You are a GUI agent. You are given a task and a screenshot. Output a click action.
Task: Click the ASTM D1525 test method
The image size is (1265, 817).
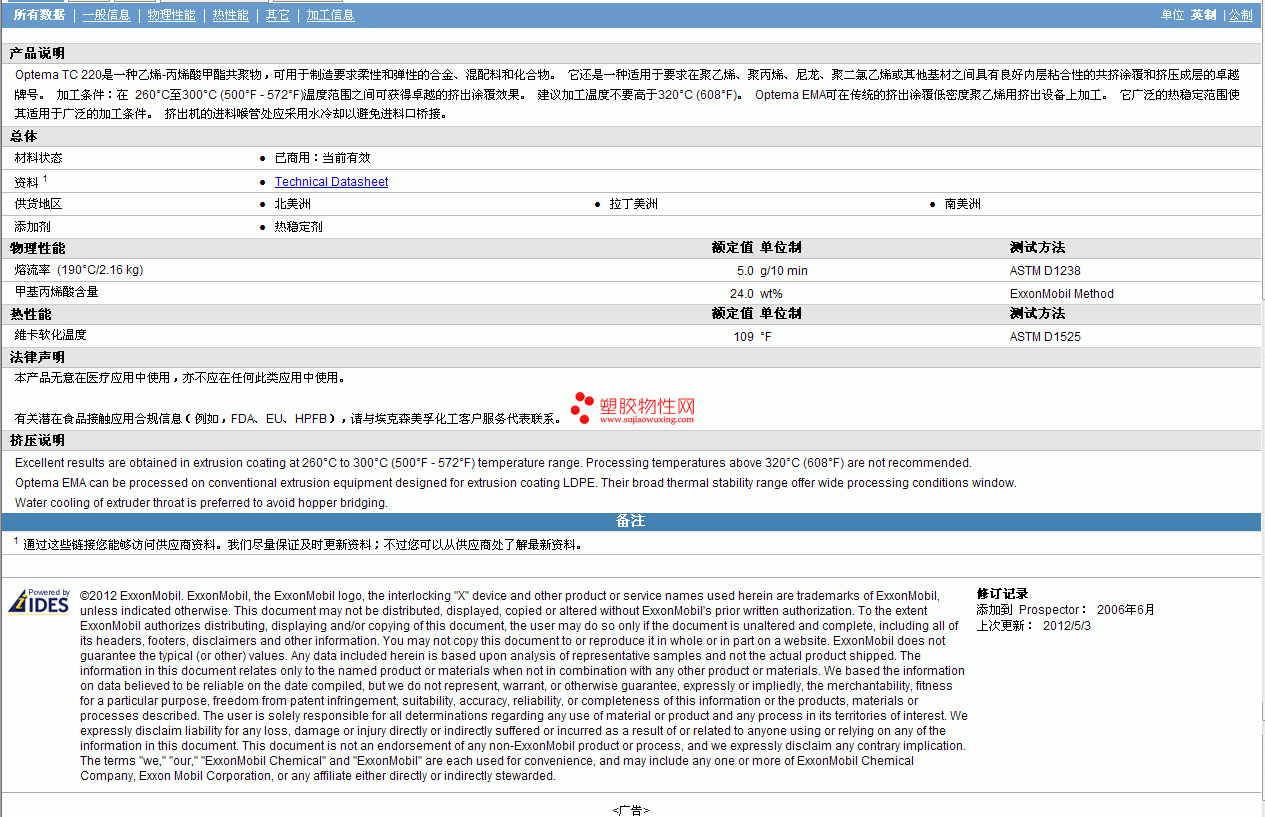click(1045, 337)
